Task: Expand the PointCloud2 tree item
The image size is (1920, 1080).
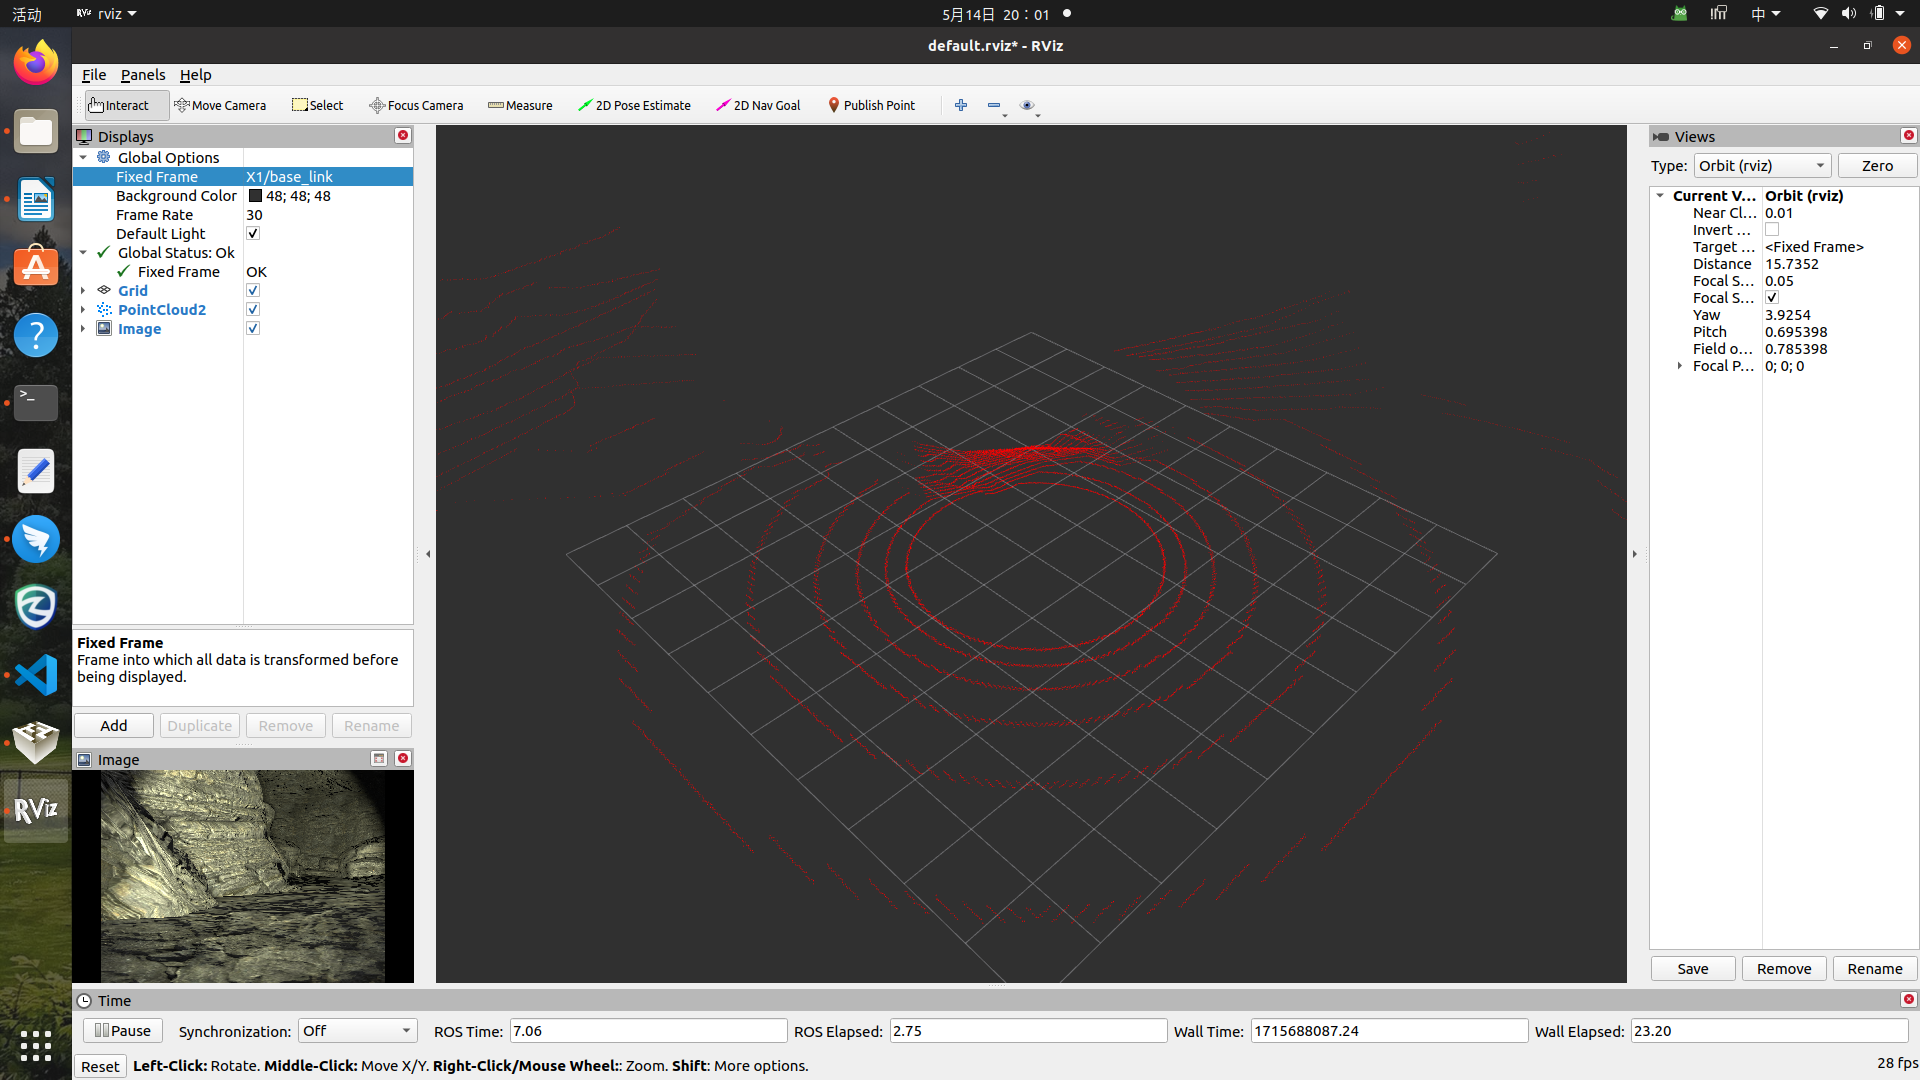Action: [x=83, y=310]
